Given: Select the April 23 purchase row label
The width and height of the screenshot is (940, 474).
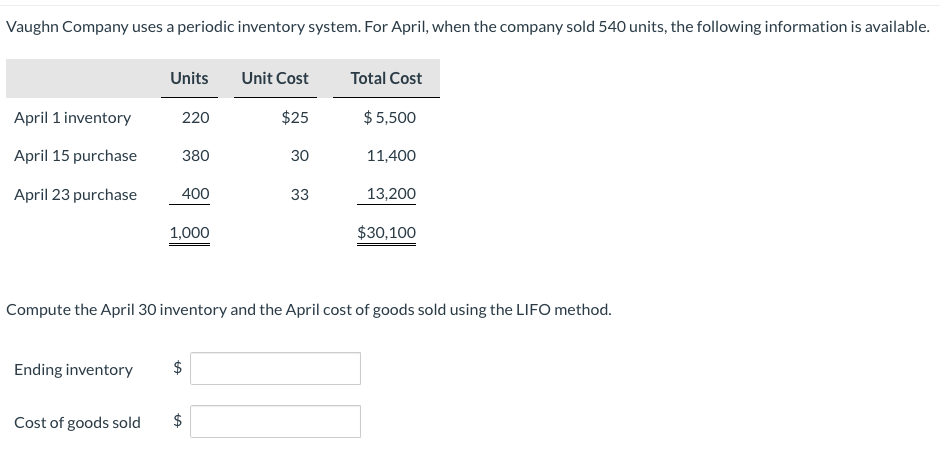Looking at the screenshot, I should click(75, 195).
